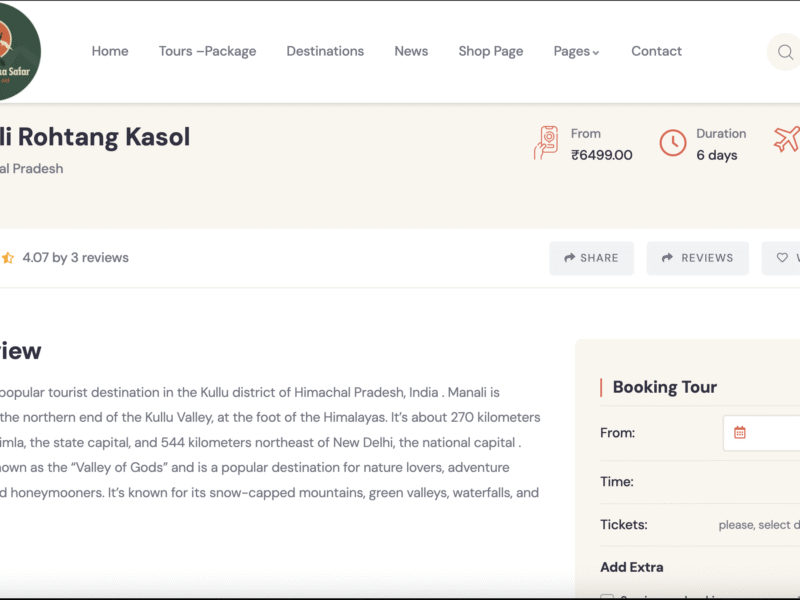
Task: Expand the Pages dropdown menu
Action: tap(576, 51)
